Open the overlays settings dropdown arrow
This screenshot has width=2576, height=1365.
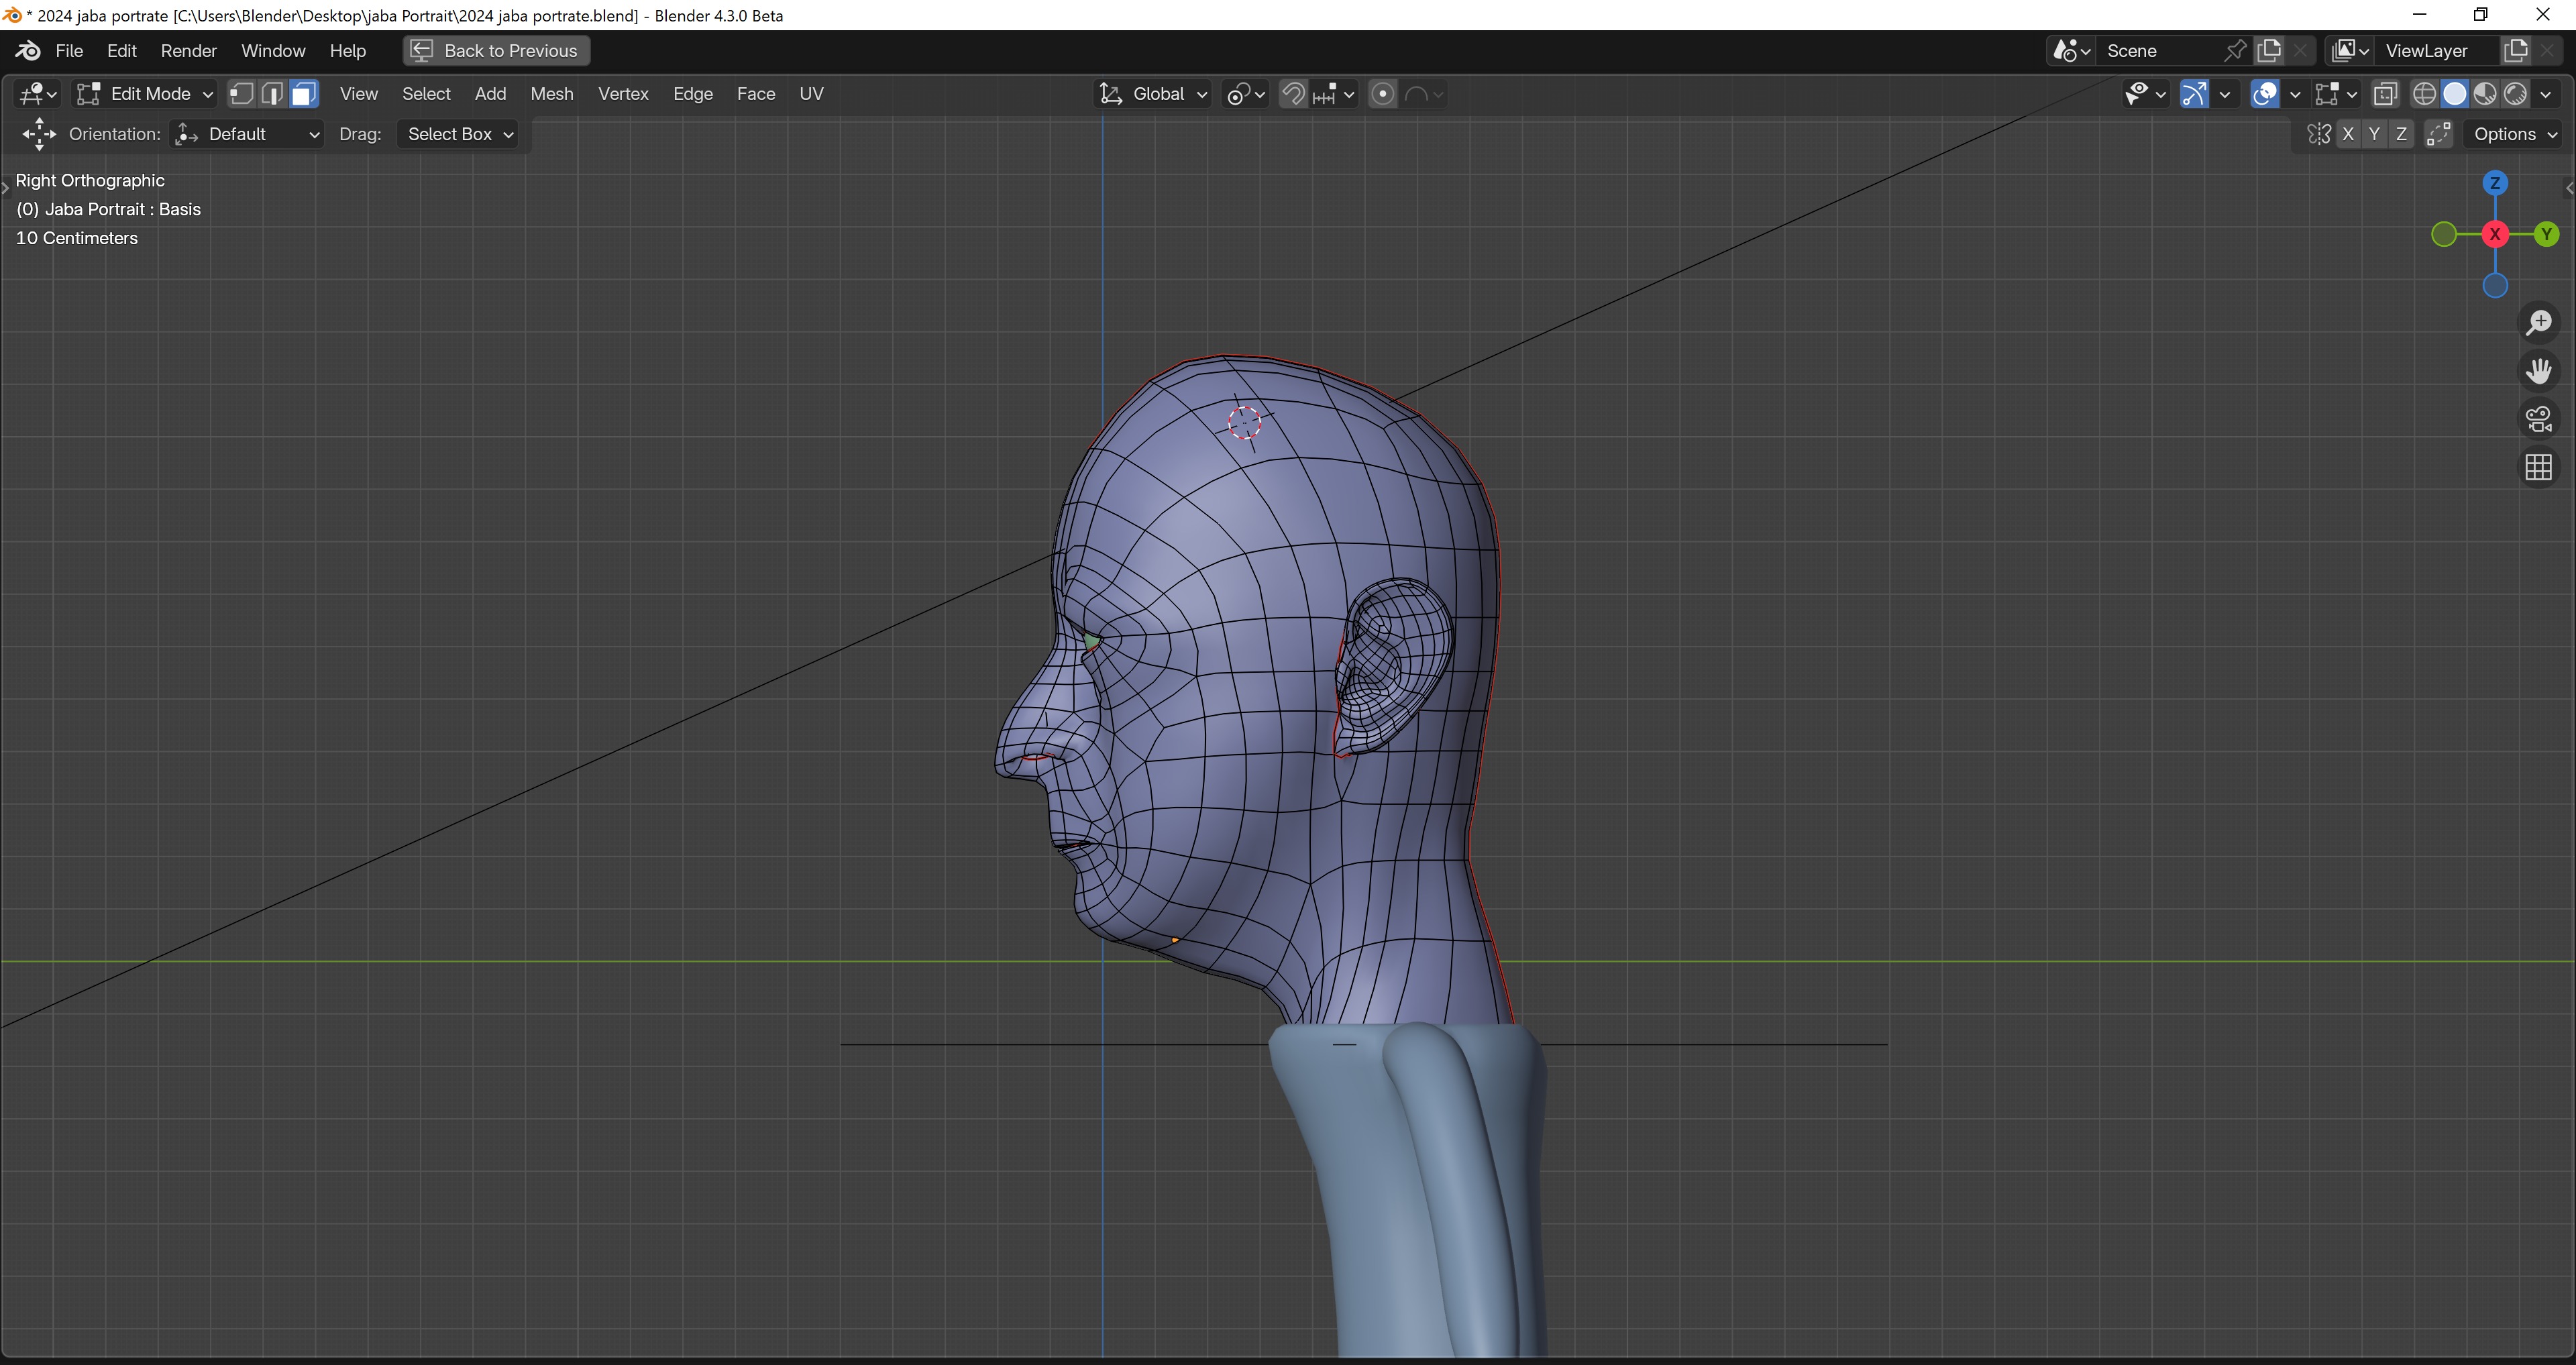(2294, 93)
